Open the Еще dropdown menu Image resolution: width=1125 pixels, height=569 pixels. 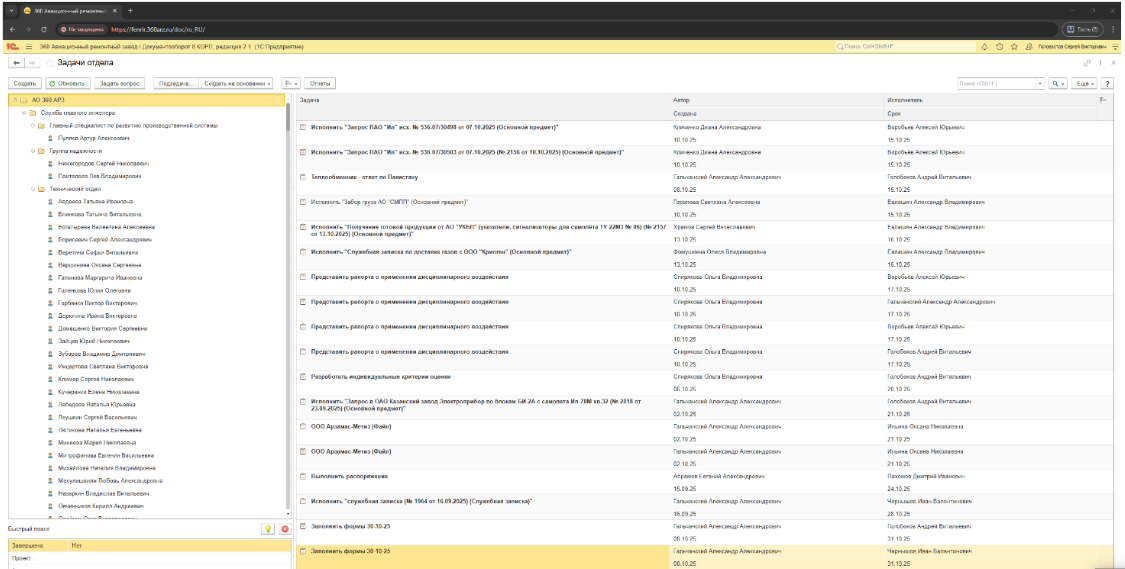[x=1084, y=83]
